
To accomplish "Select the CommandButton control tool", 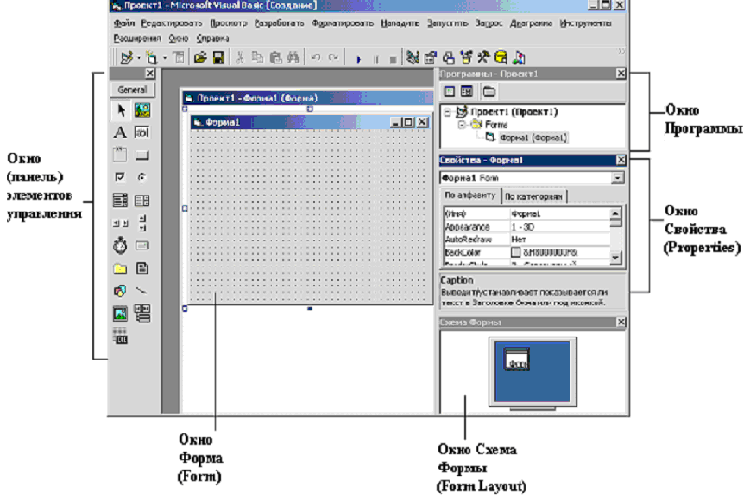I will pos(142,155).
